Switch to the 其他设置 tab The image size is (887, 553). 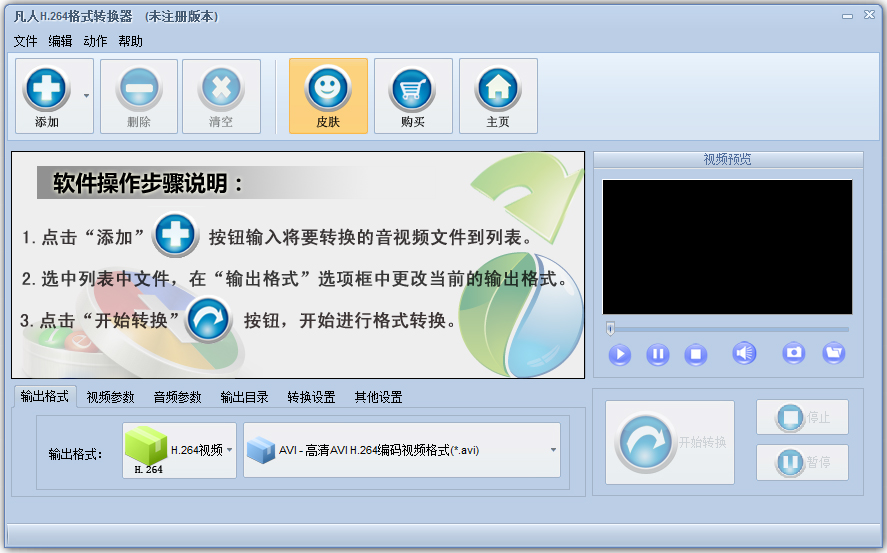(x=378, y=398)
